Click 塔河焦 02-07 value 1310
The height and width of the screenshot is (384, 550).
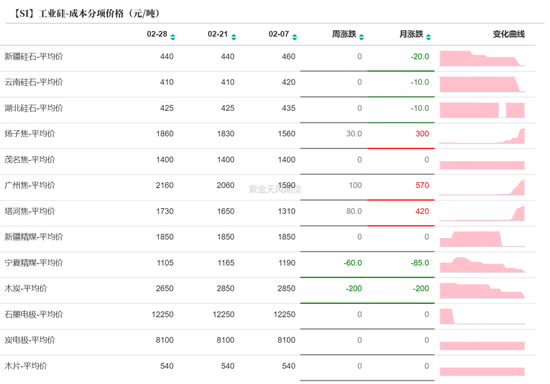point(287,211)
